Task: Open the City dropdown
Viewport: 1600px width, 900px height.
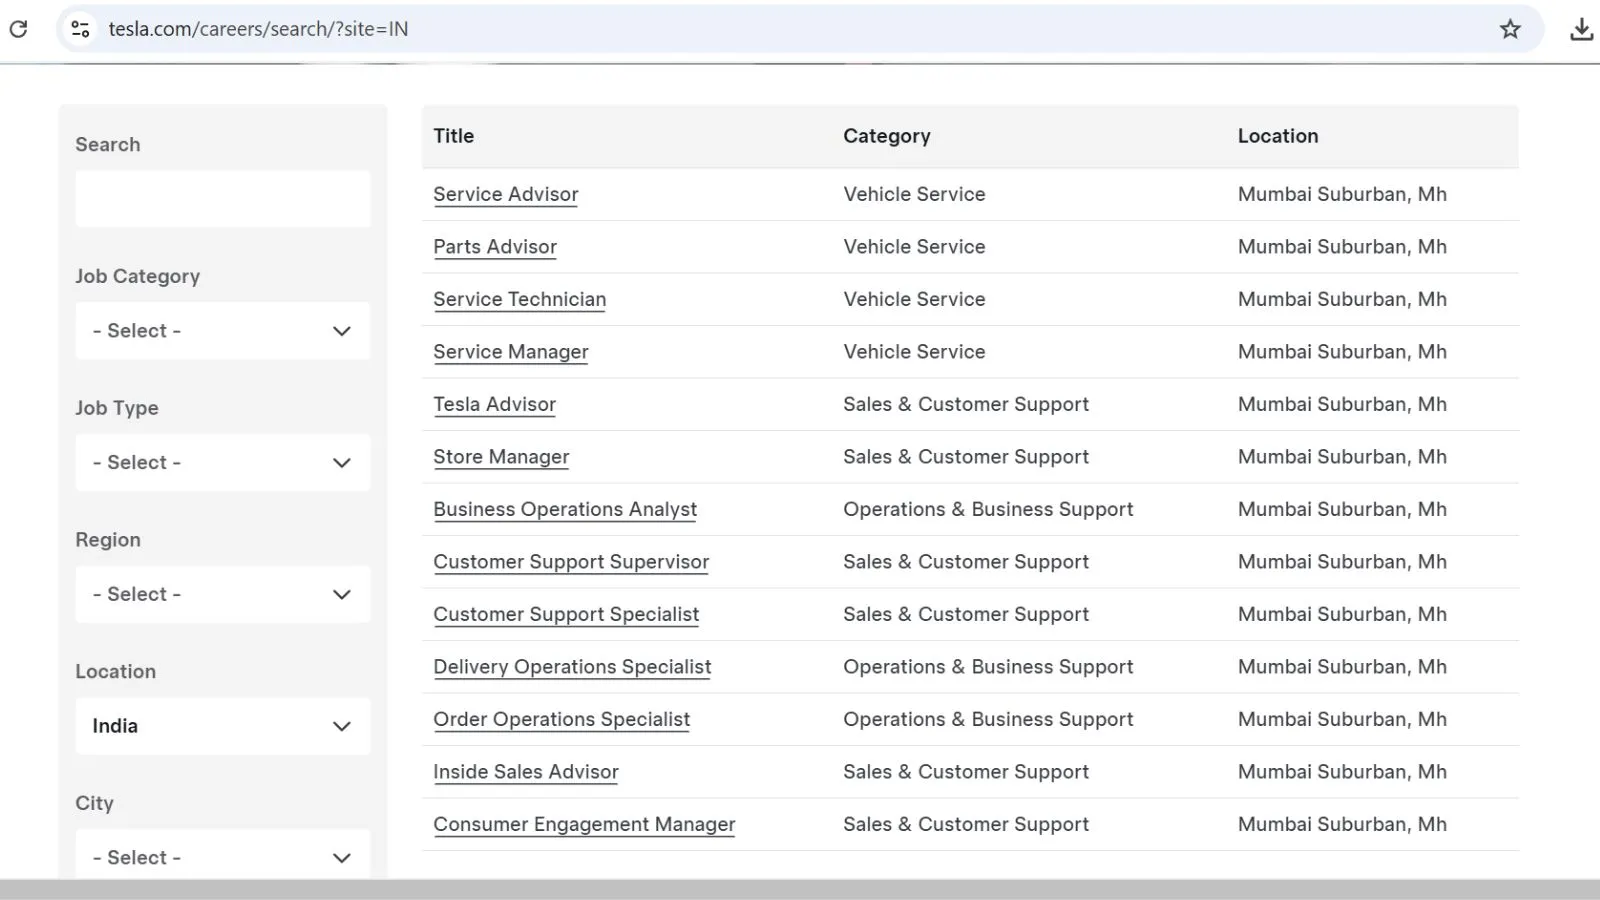Action: [x=223, y=856]
